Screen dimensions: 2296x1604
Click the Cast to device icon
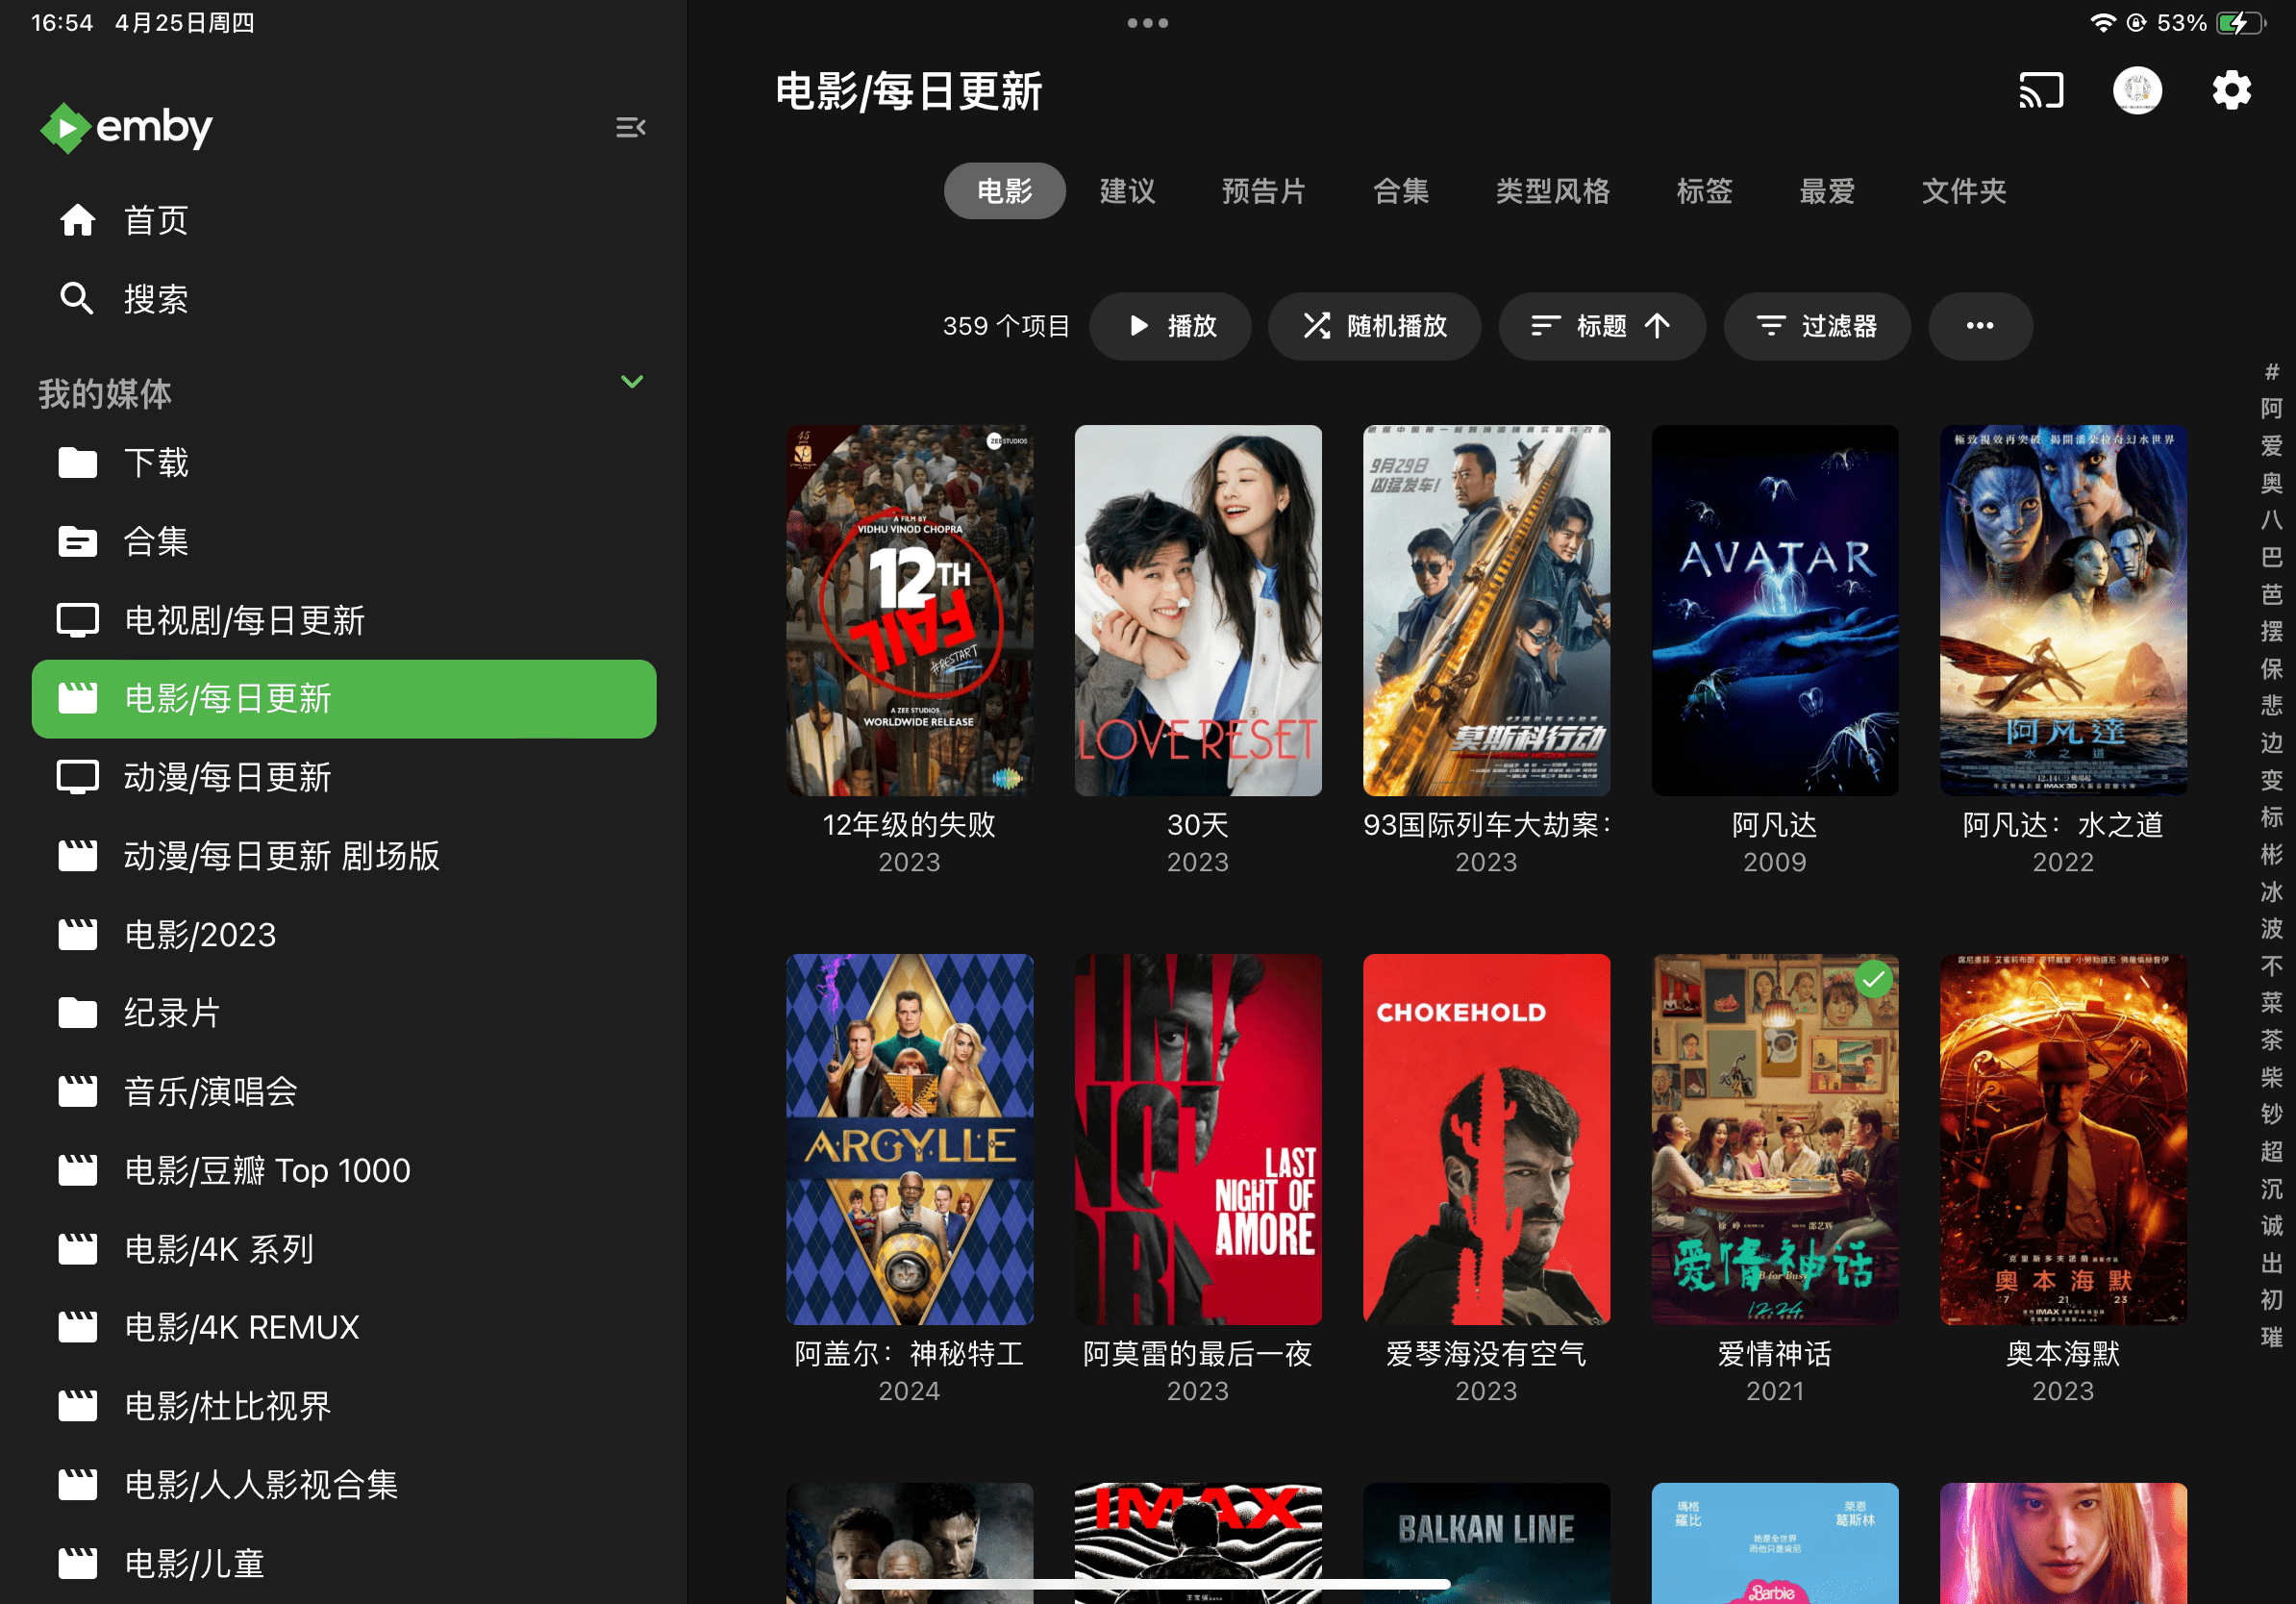[x=2042, y=91]
